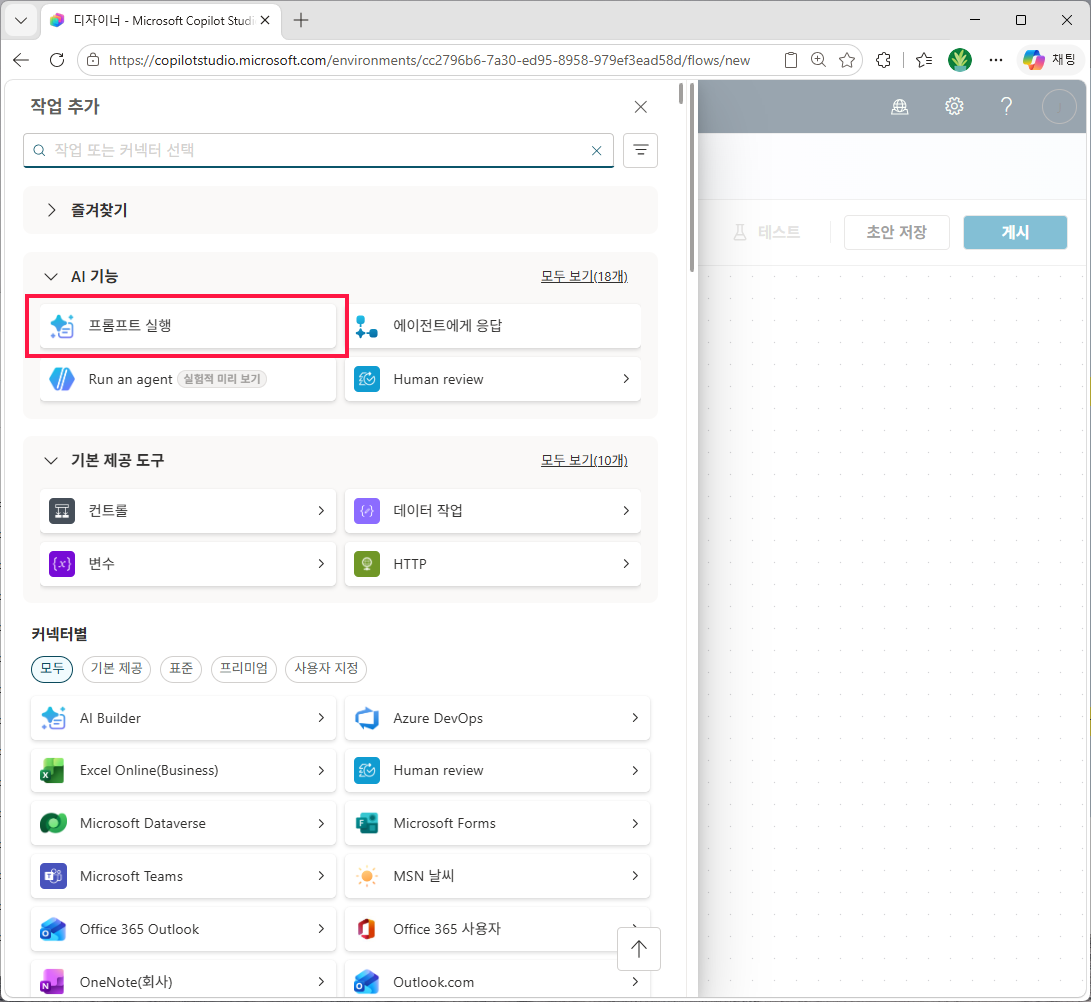Choose the 에이전트에게 응답 action
Image resolution: width=1091 pixels, height=1002 pixels.
tap(493, 326)
